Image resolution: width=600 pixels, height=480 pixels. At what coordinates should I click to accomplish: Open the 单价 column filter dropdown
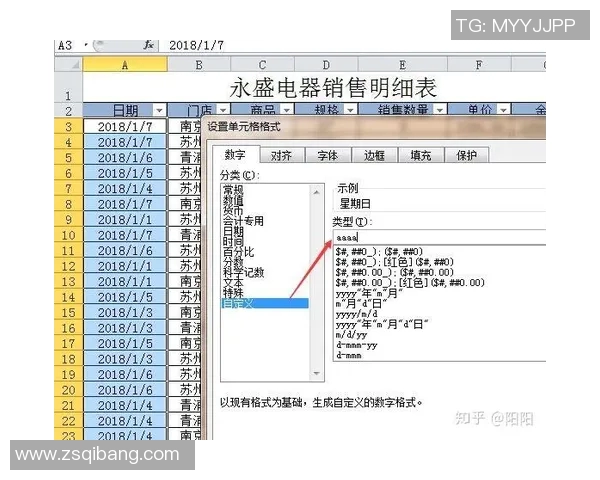(504, 111)
